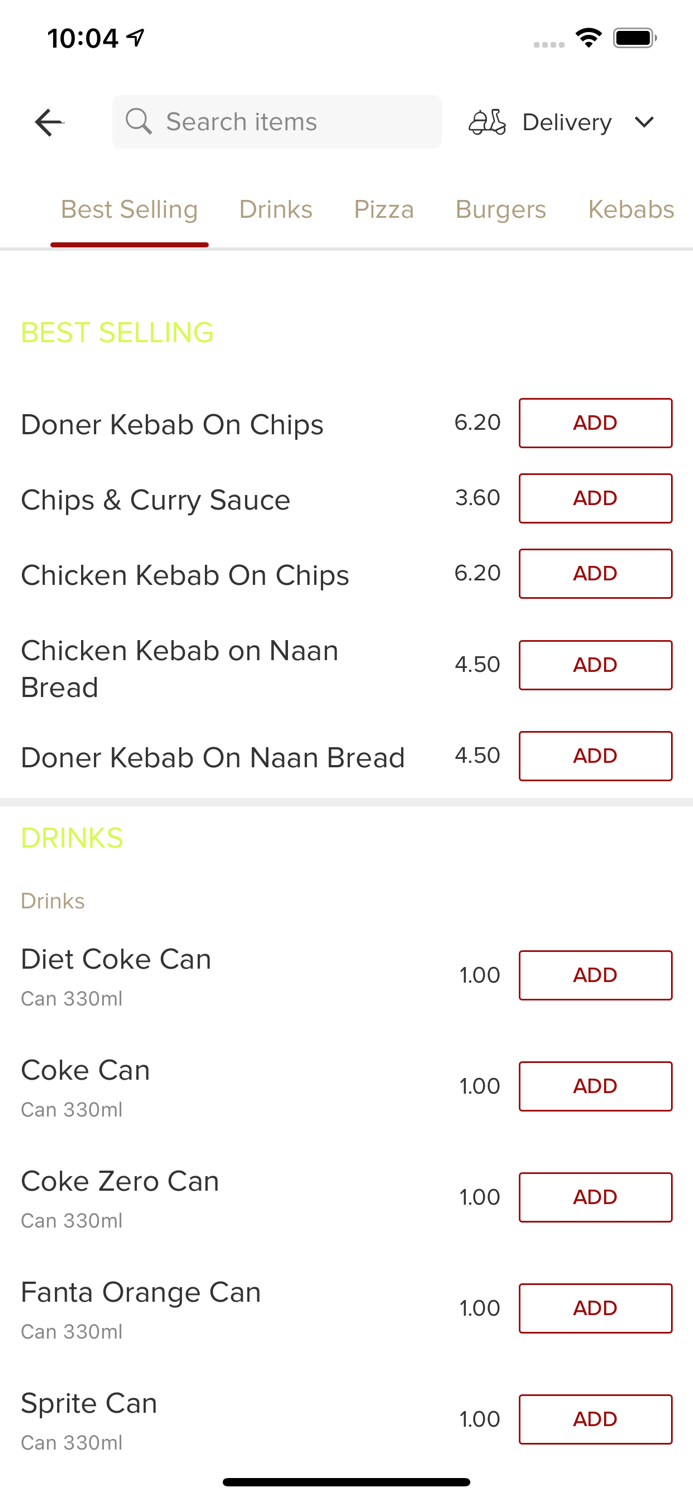Open the Pizza category tab
This screenshot has width=693, height=1500.
tap(384, 210)
